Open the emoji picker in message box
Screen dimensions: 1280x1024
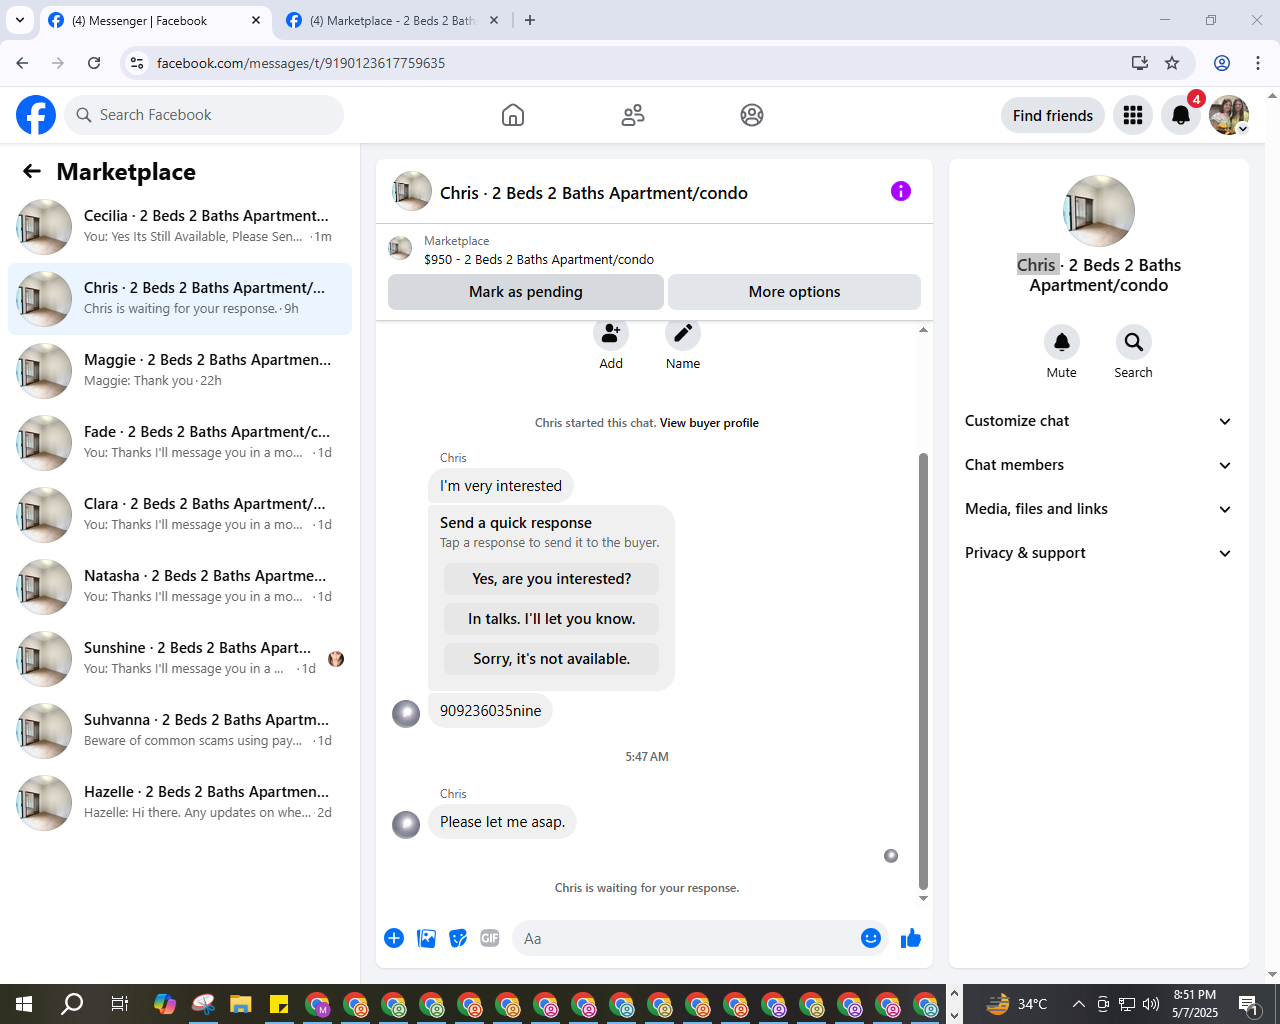[x=871, y=938]
